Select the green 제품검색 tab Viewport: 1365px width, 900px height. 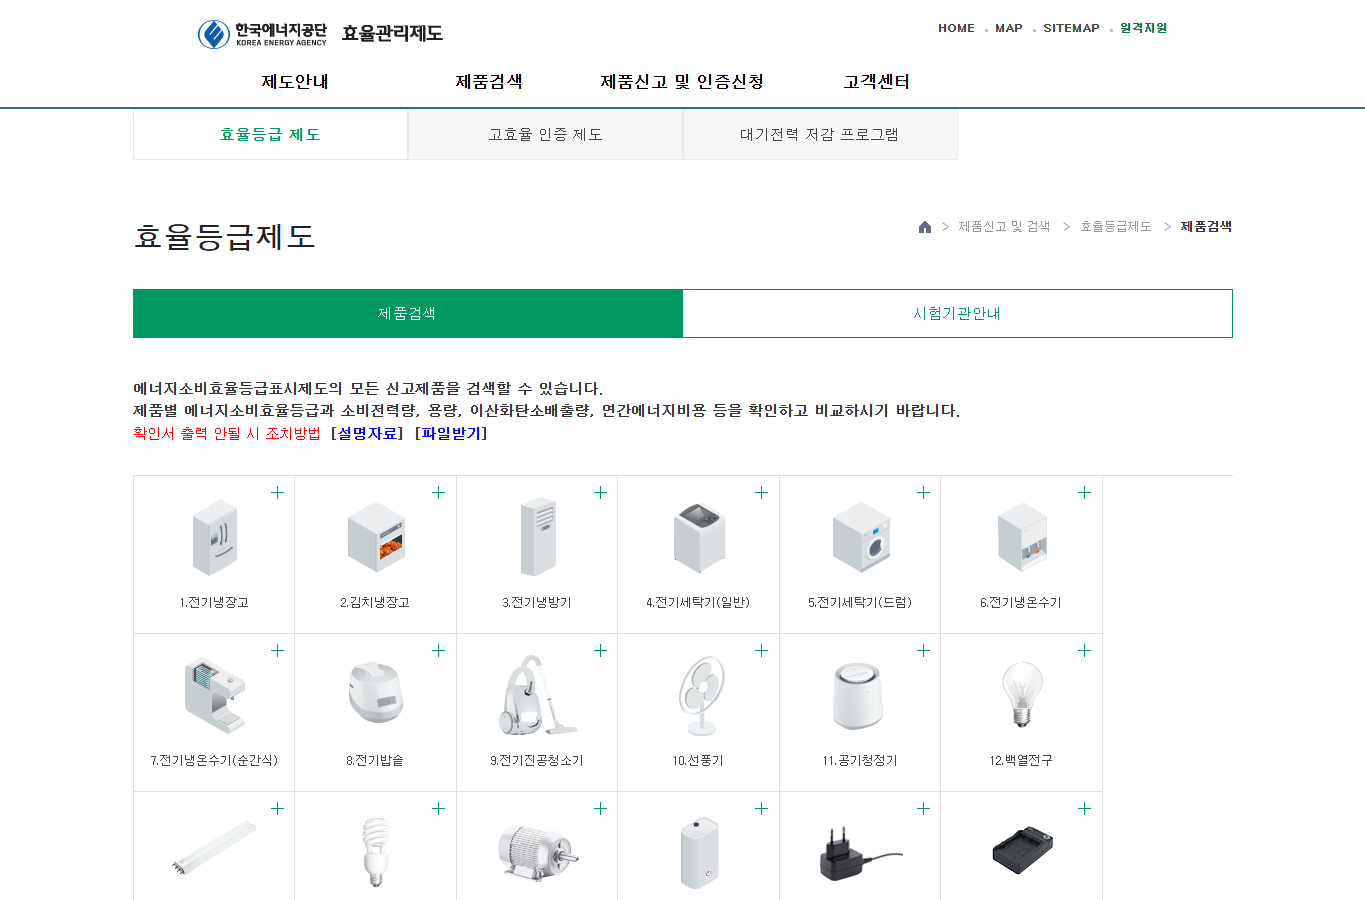click(408, 314)
